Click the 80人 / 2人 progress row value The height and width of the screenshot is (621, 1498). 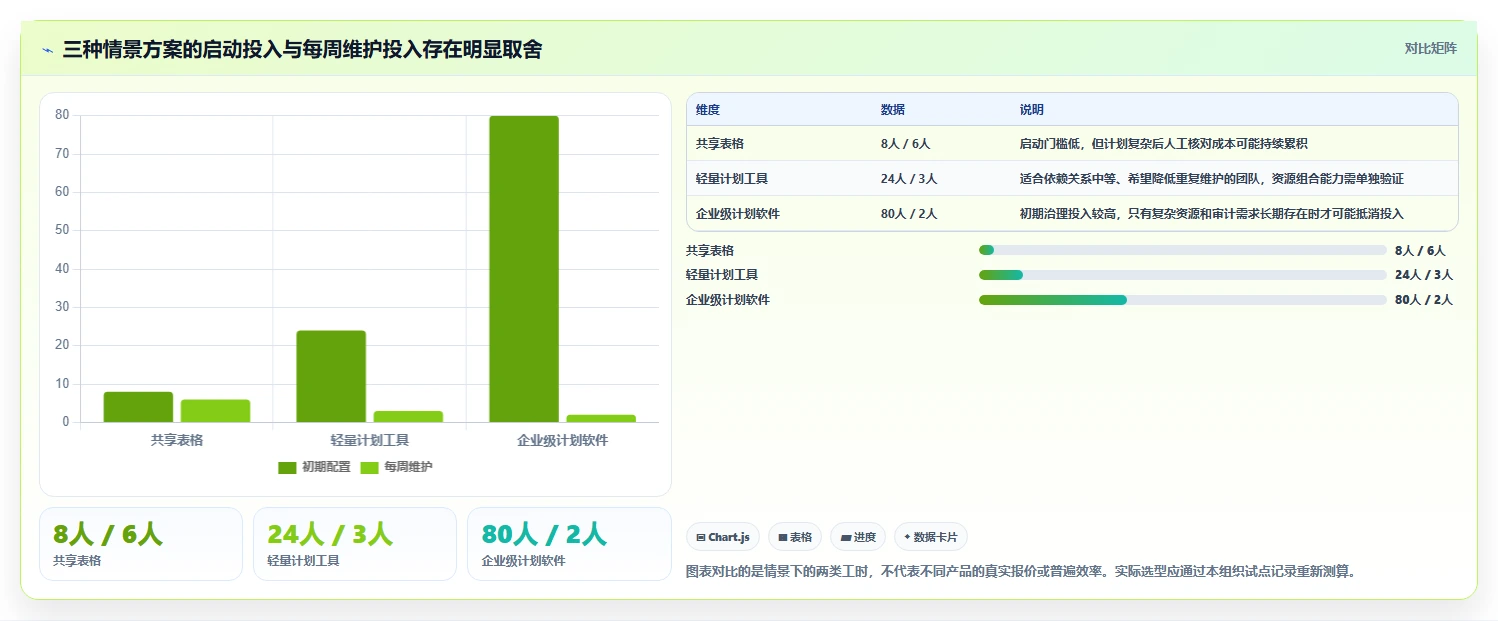pyautogui.click(x=1423, y=300)
